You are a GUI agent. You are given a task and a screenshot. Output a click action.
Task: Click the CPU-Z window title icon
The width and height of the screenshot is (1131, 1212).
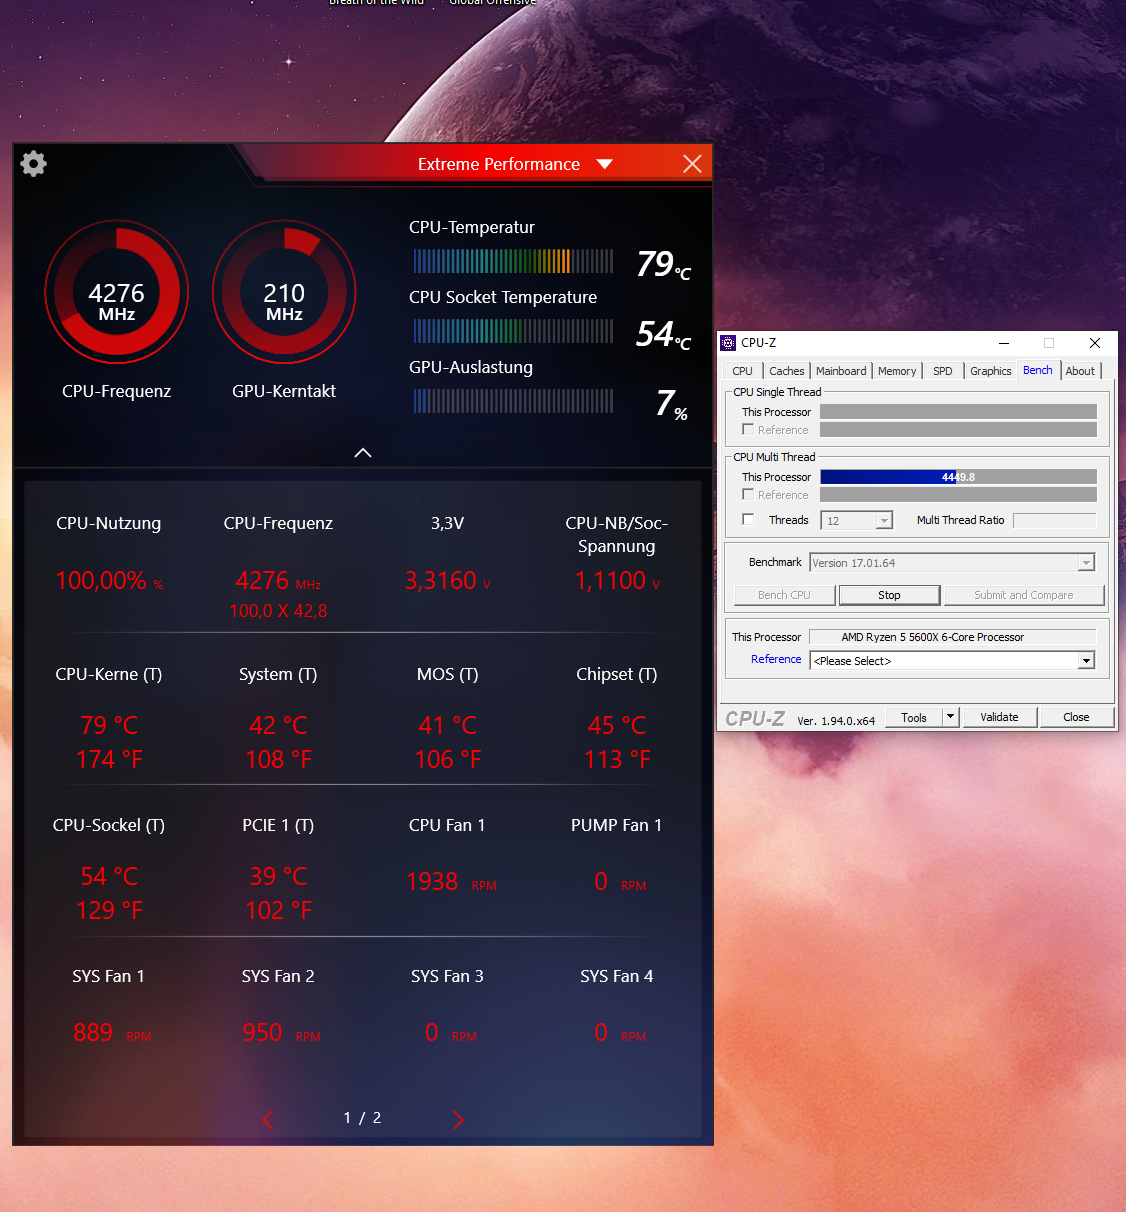(x=728, y=343)
